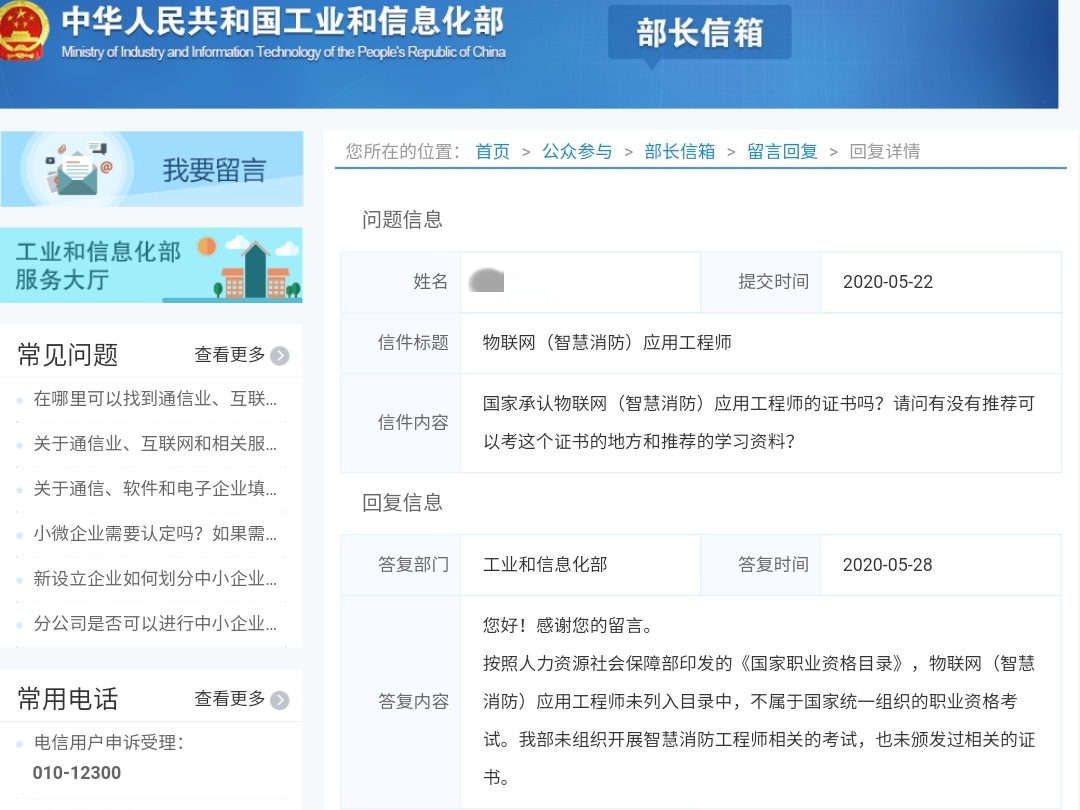Screen dimensions: 1080x810
Task: Go to 首页 in breadcrumb
Action: (492, 152)
